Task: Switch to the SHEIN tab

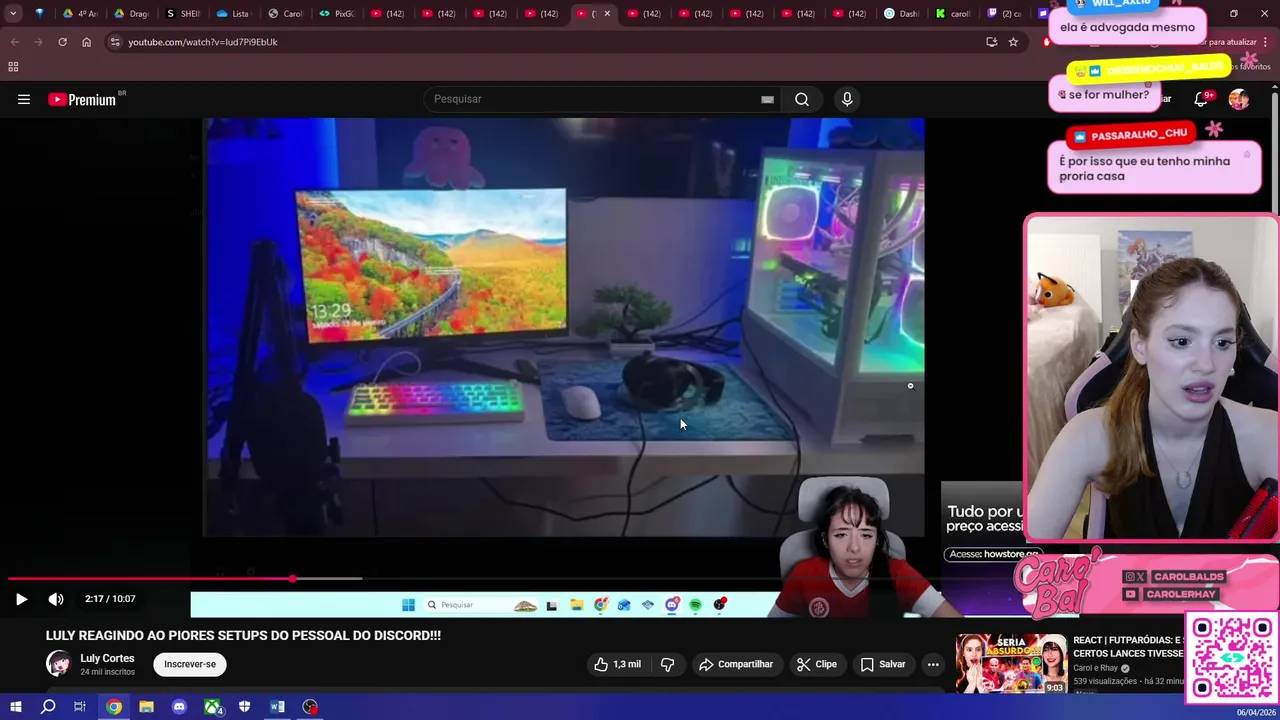Action: pos(182,14)
